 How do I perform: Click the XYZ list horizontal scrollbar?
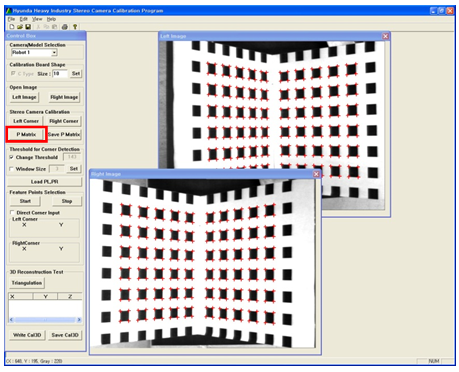click(x=45, y=319)
